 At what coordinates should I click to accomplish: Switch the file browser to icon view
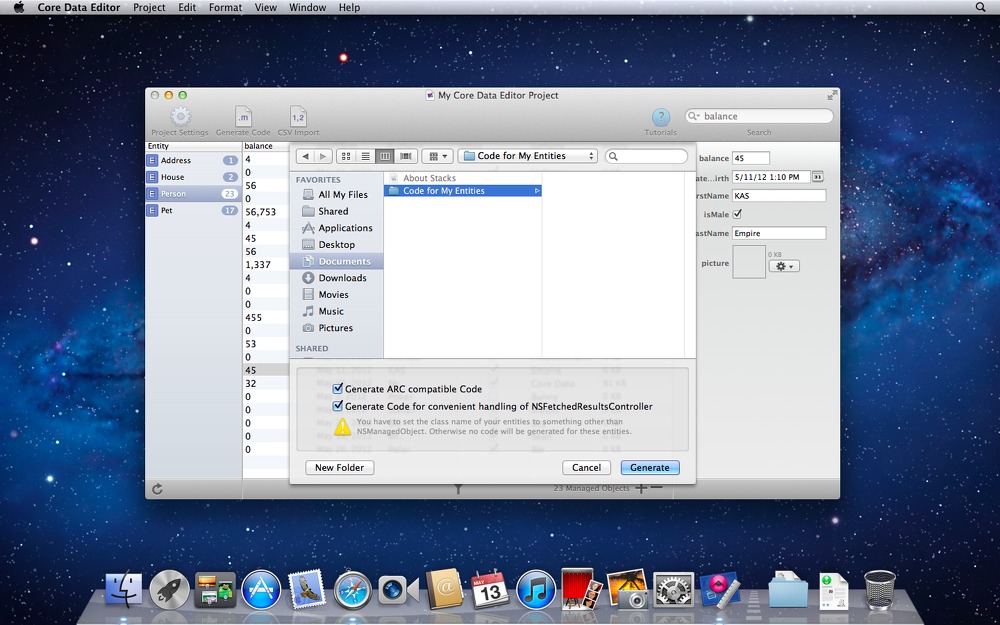(x=346, y=156)
